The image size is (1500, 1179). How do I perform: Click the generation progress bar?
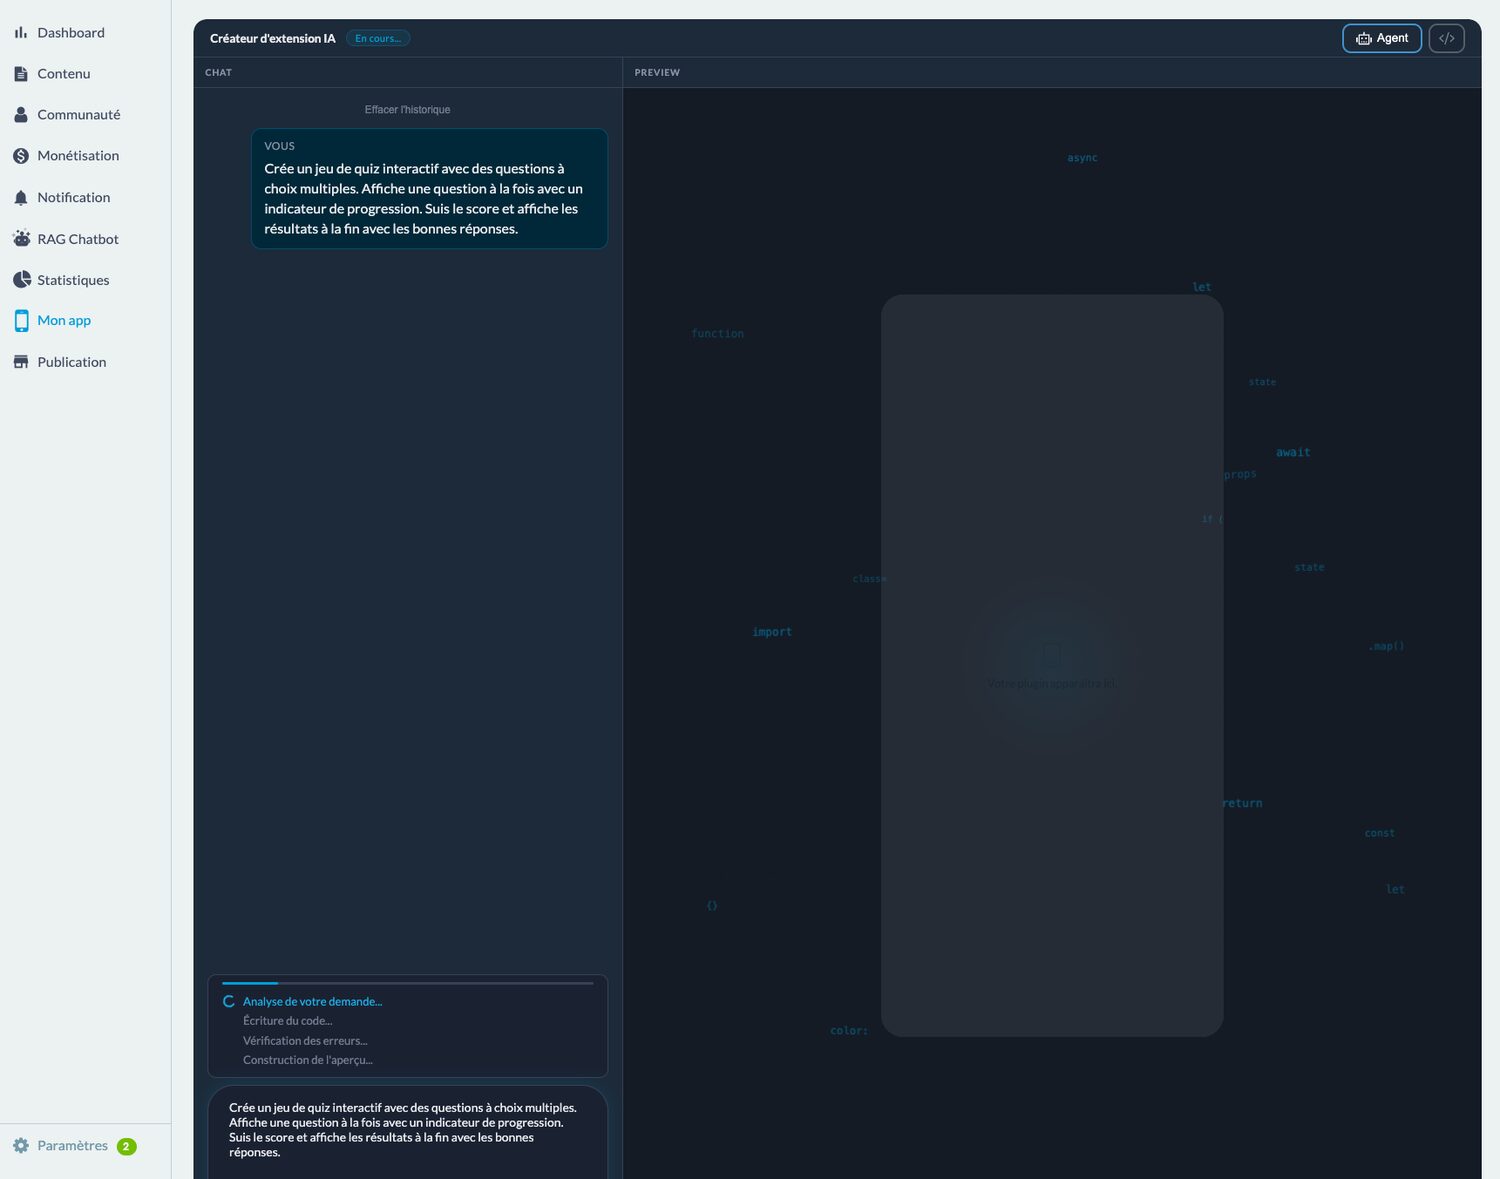(408, 983)
